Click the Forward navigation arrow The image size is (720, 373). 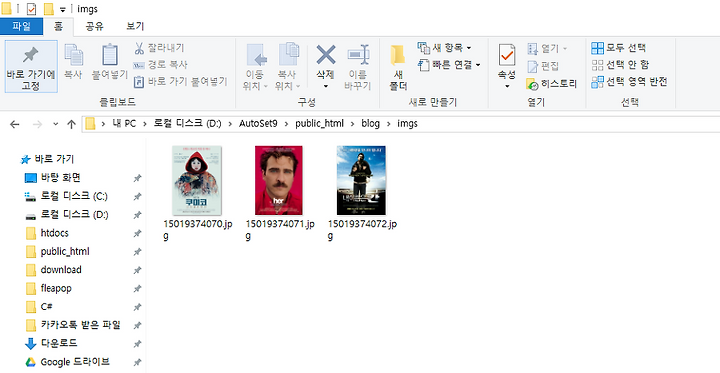point(37,124)
